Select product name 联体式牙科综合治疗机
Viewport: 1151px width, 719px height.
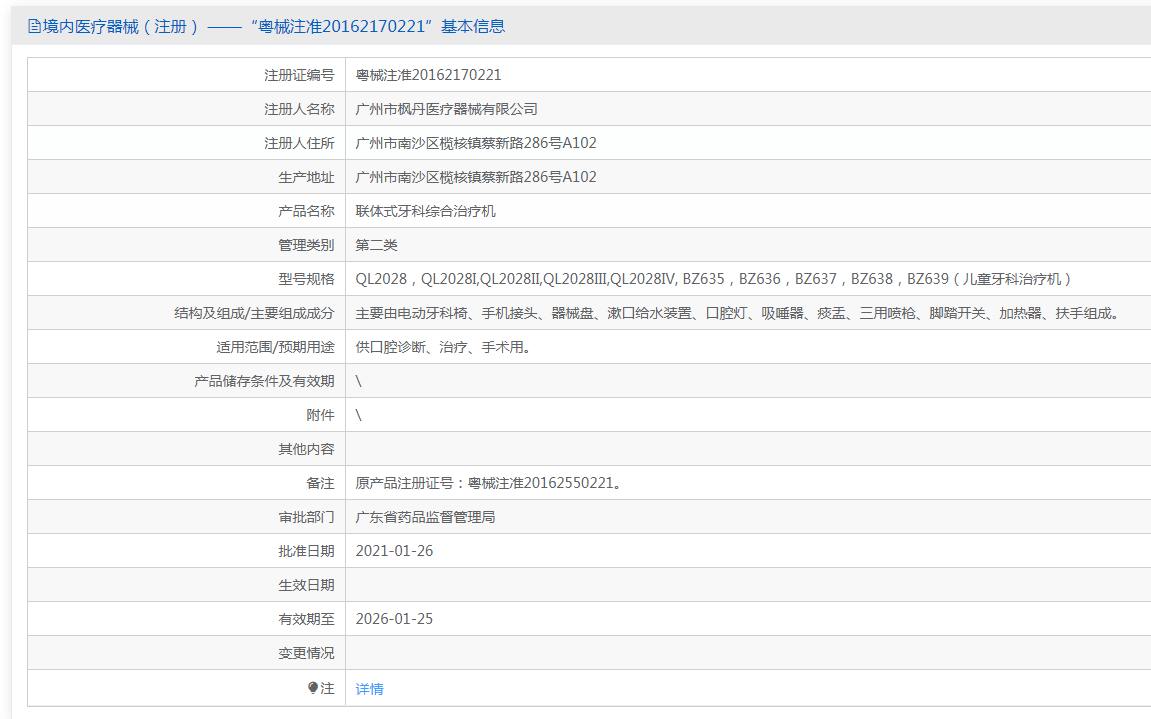[x=425, y=211]
